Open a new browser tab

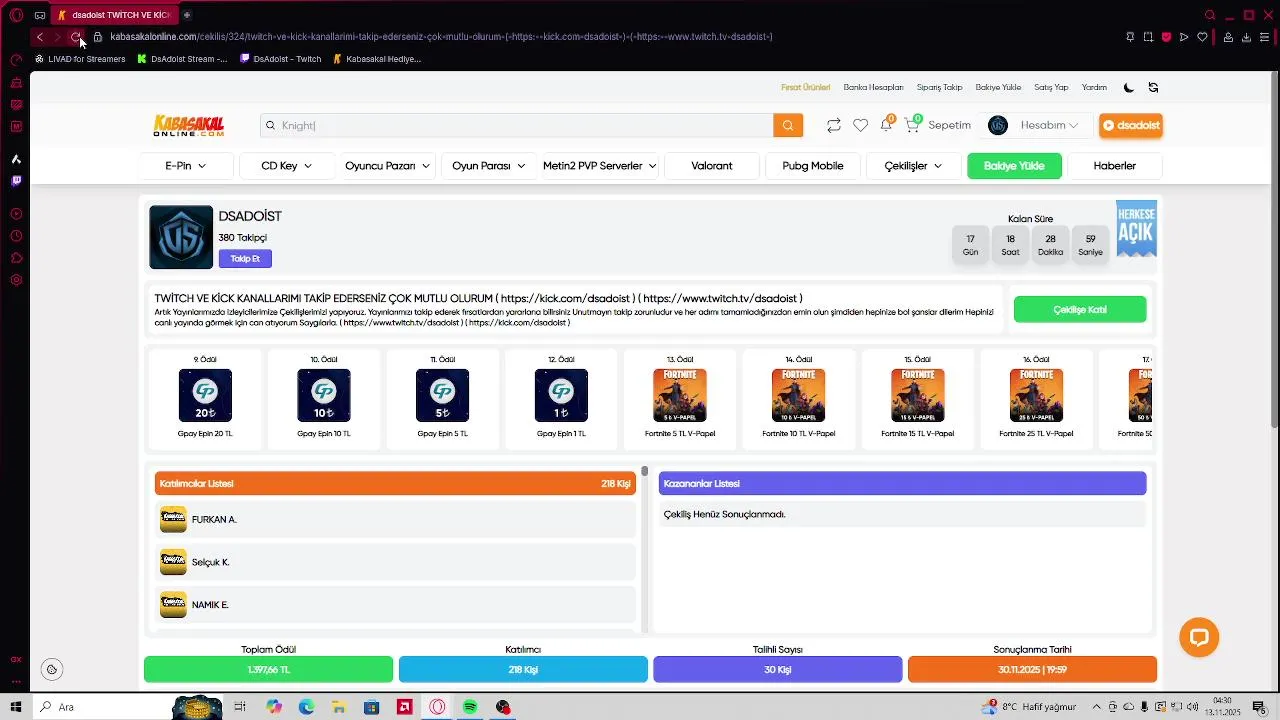187,15
